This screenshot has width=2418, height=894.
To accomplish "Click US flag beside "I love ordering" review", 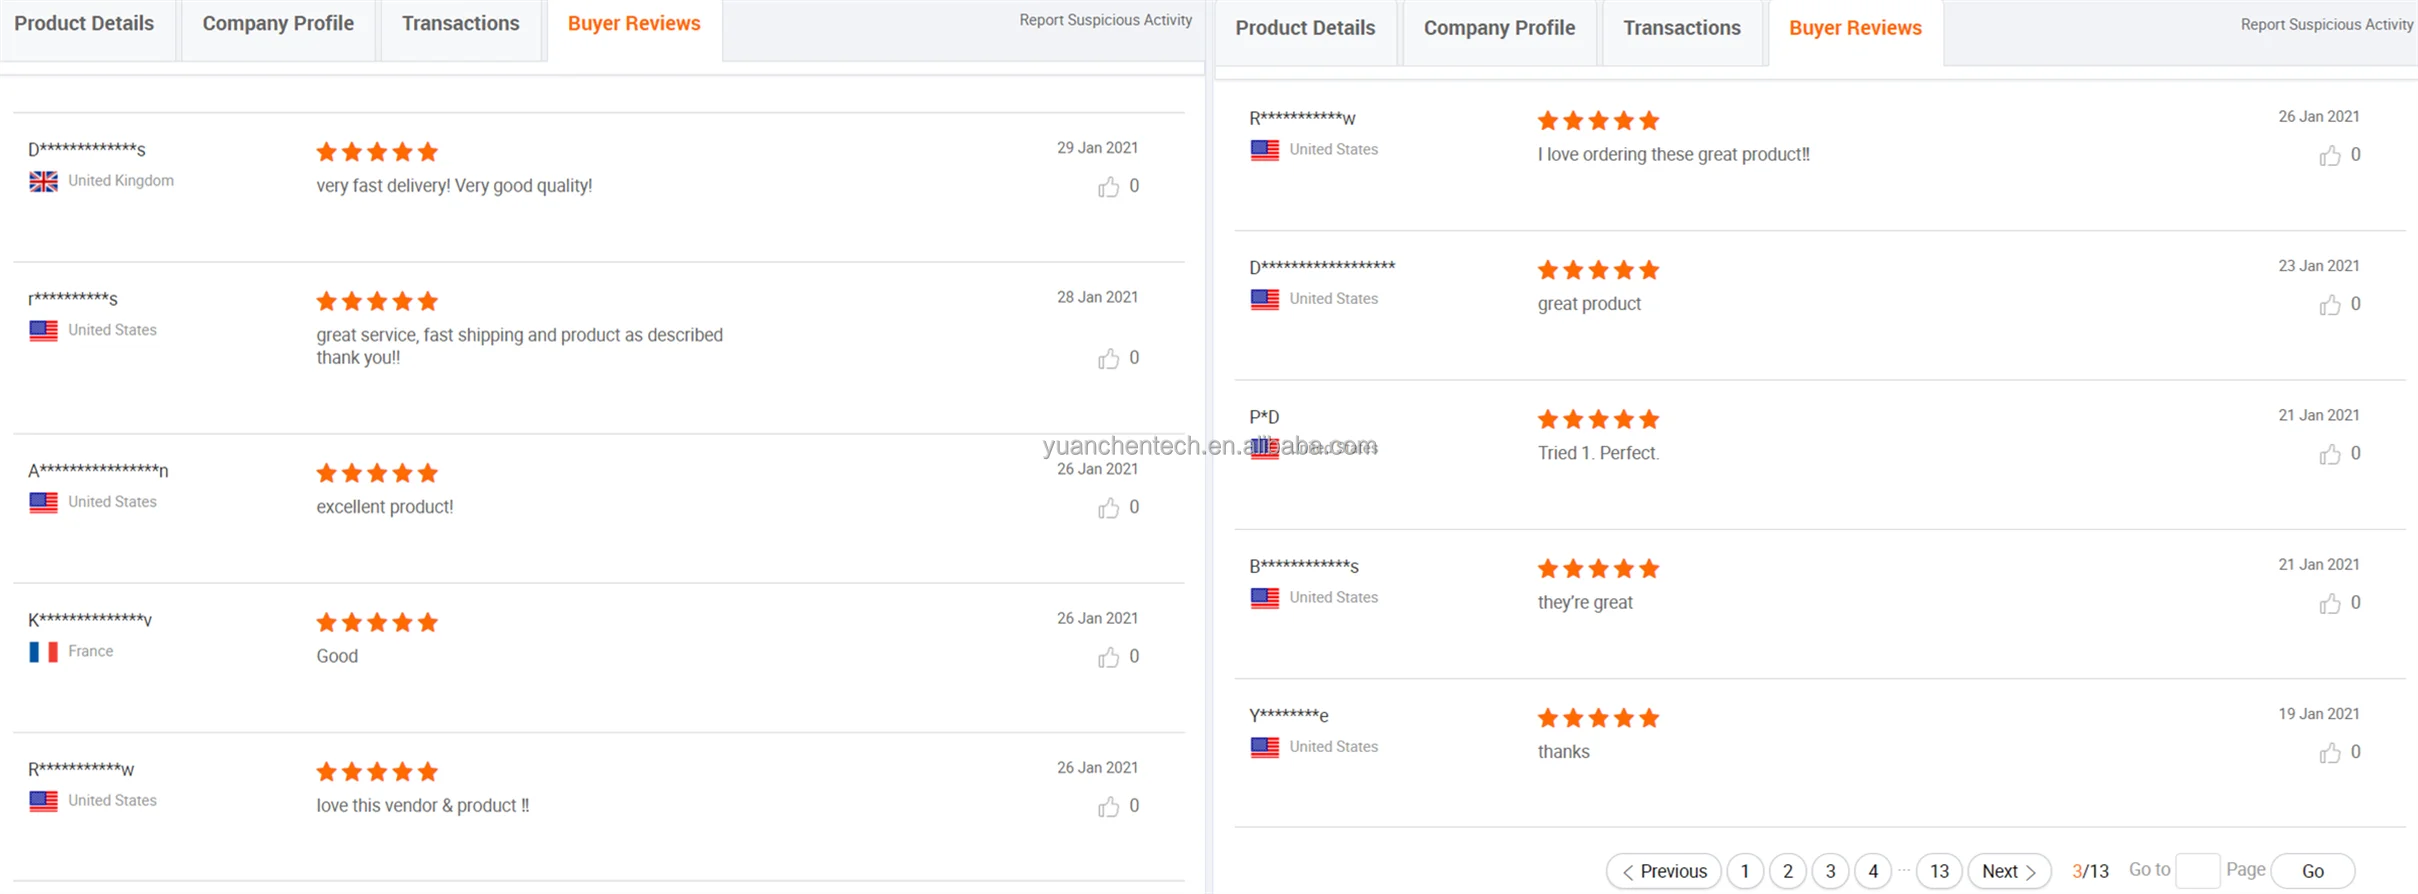I will pos(1264,150).
